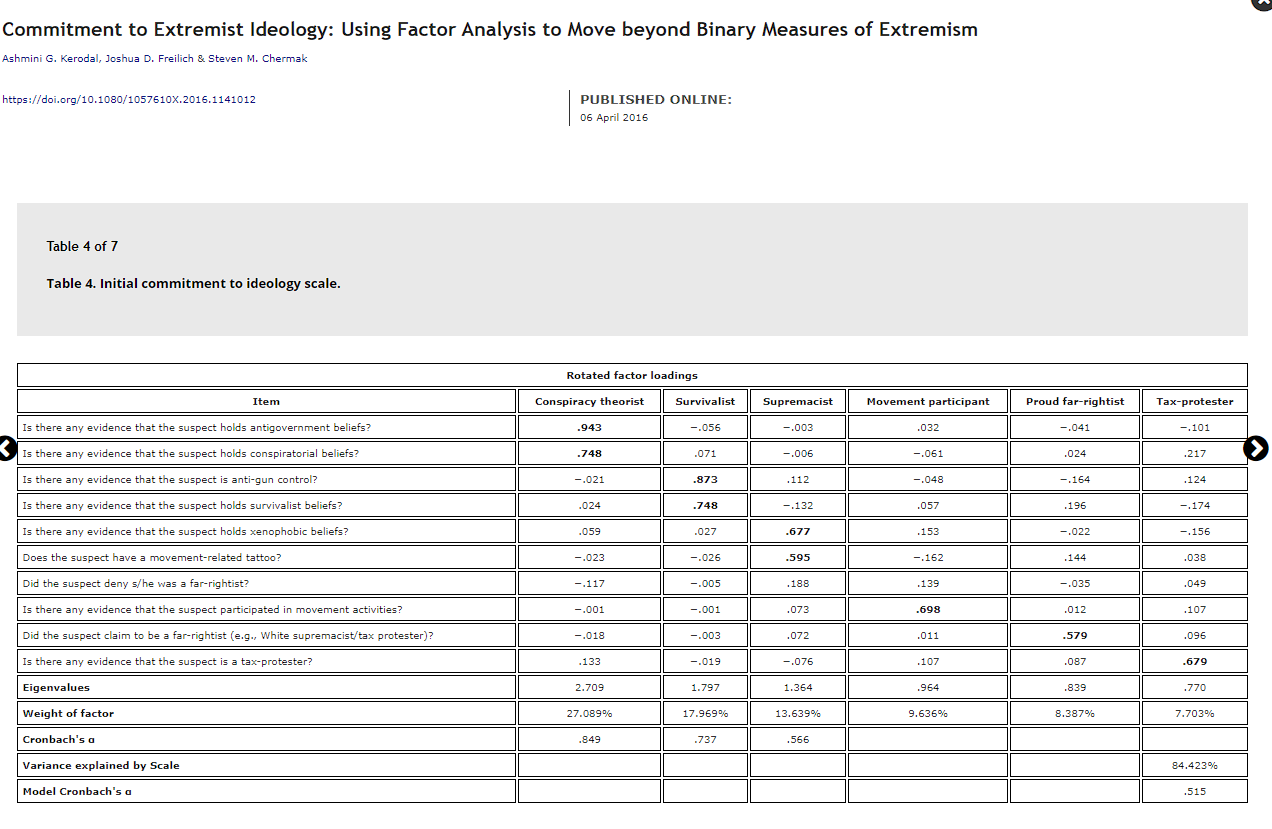Click the 'Eigenvalues' row label
1272x829 pixels.
click(266, 687)
